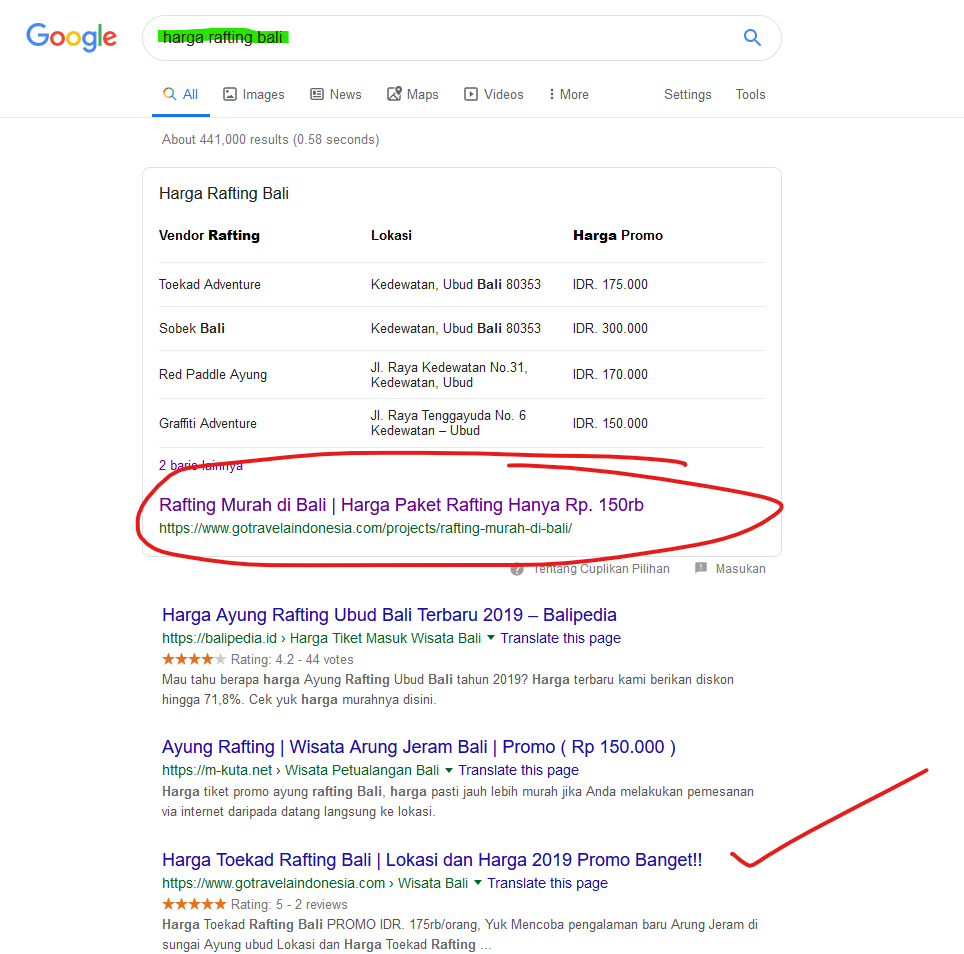
Task: Open the Videos tab
Action: [x=494, y=94]
